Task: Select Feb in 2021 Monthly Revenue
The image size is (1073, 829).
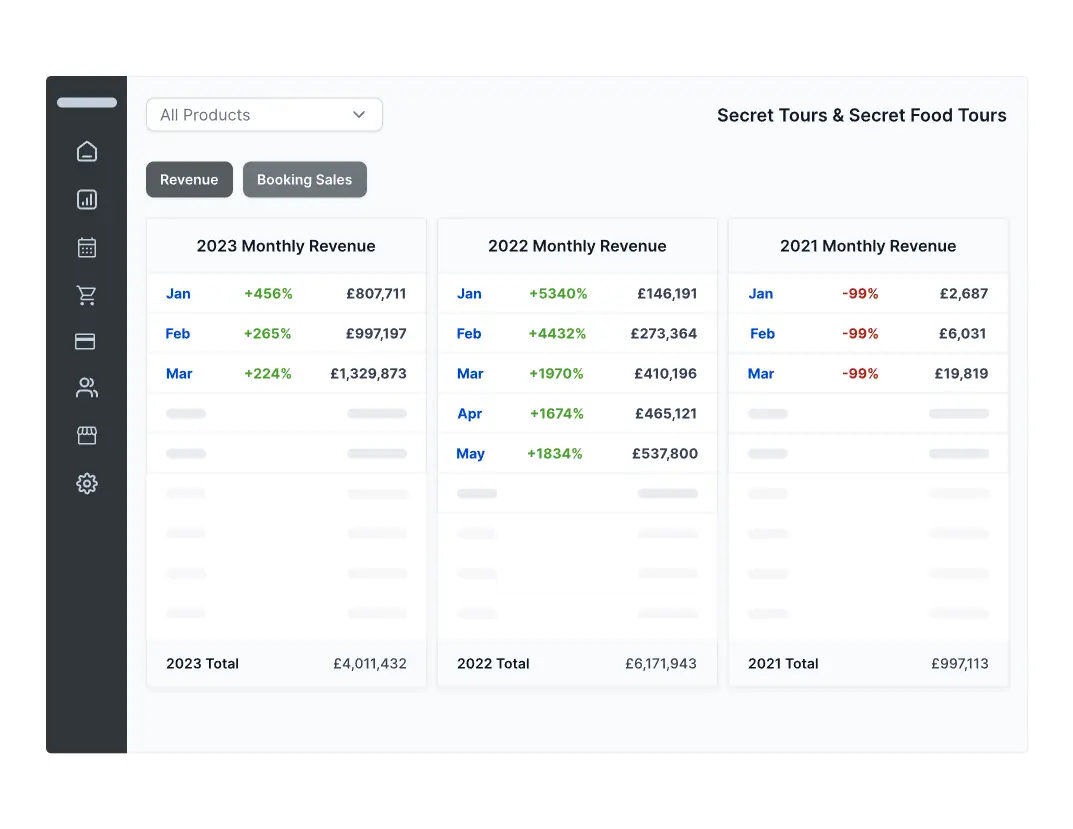Action: [762, 333]
